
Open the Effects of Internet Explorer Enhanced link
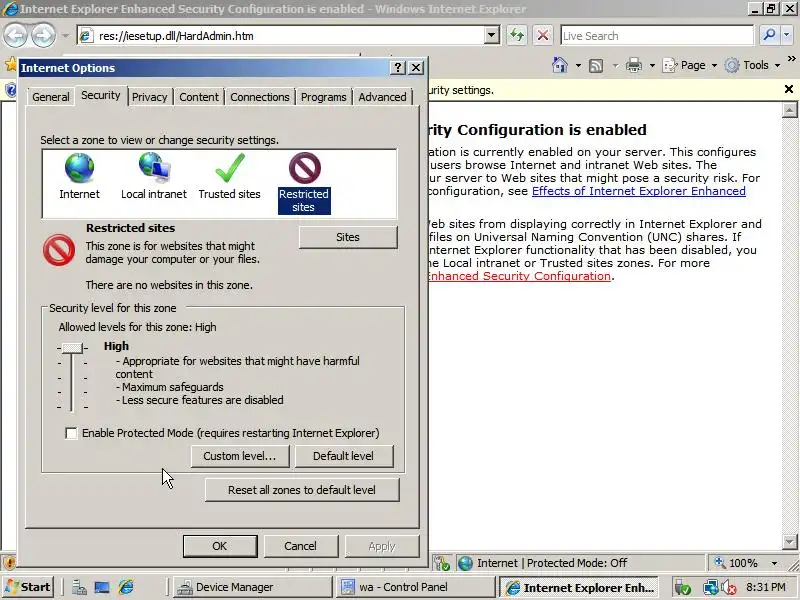639,191
